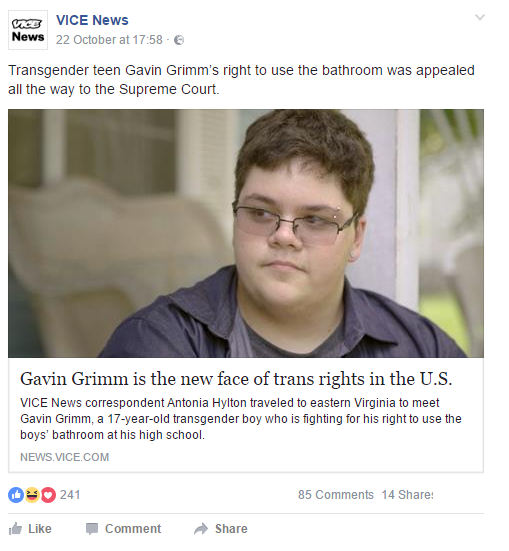Show the 85 Comments
Screen dimensions: 509x551
pyautogui.click(x=336, y=495)
